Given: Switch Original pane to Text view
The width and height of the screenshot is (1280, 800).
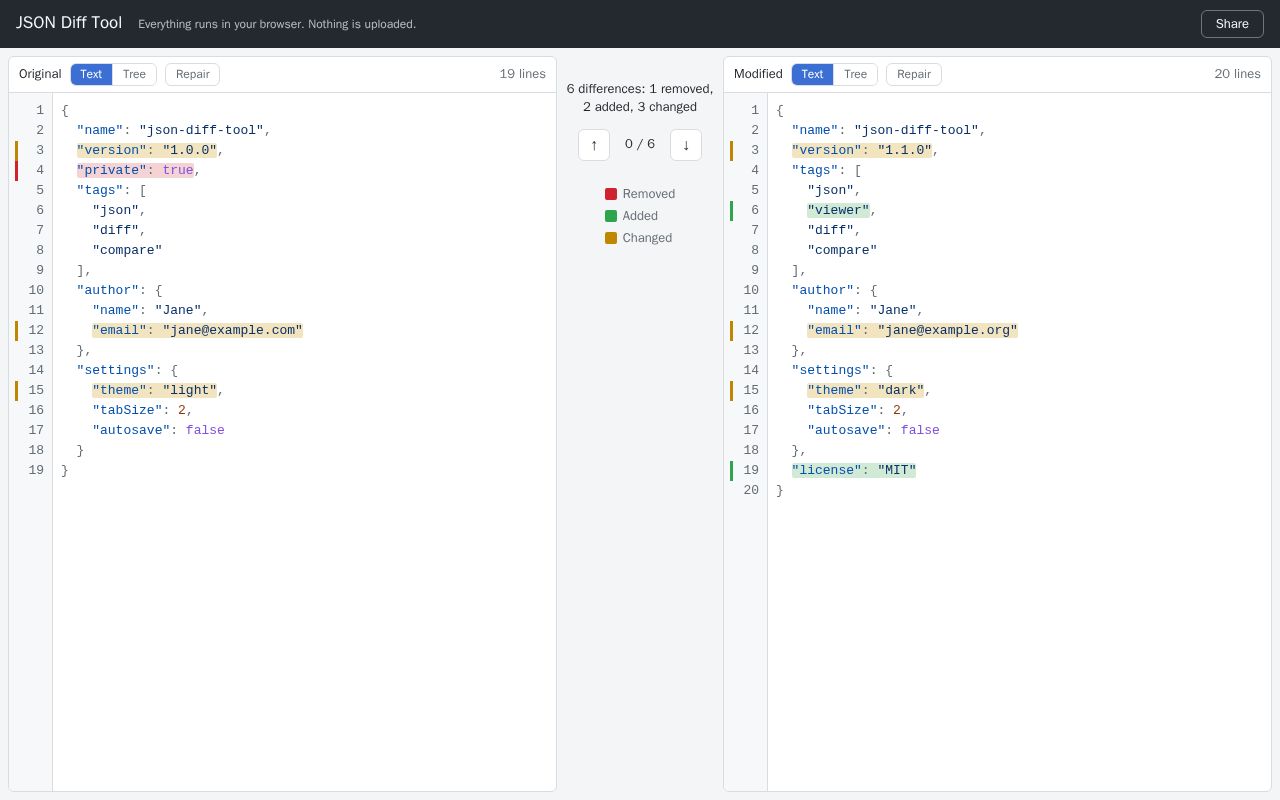Looking at the screenshot, I should pos(91,74).
